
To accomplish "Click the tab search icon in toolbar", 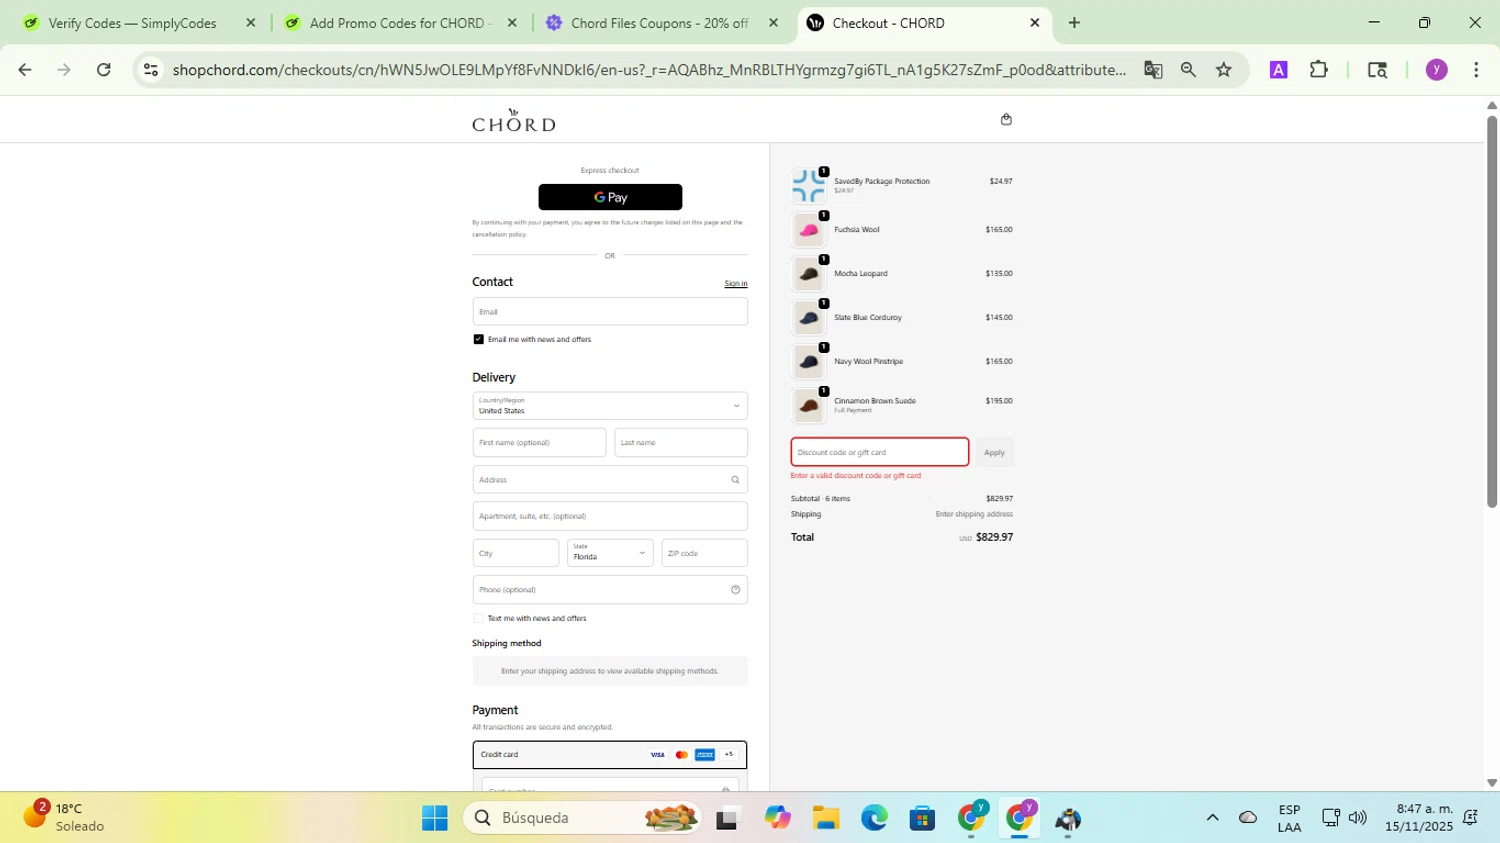I will click(x=1377, y=70).
